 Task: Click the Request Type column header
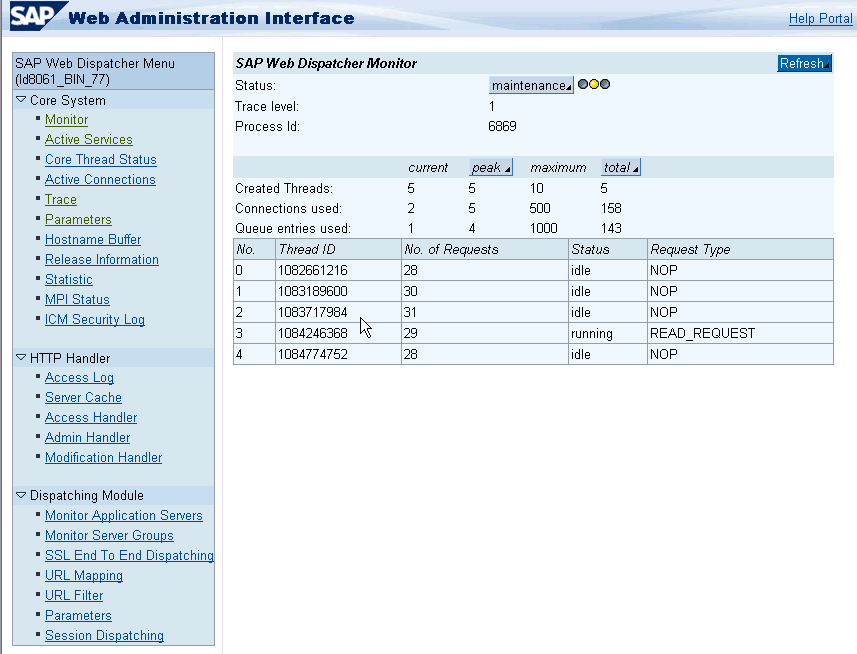690,249
